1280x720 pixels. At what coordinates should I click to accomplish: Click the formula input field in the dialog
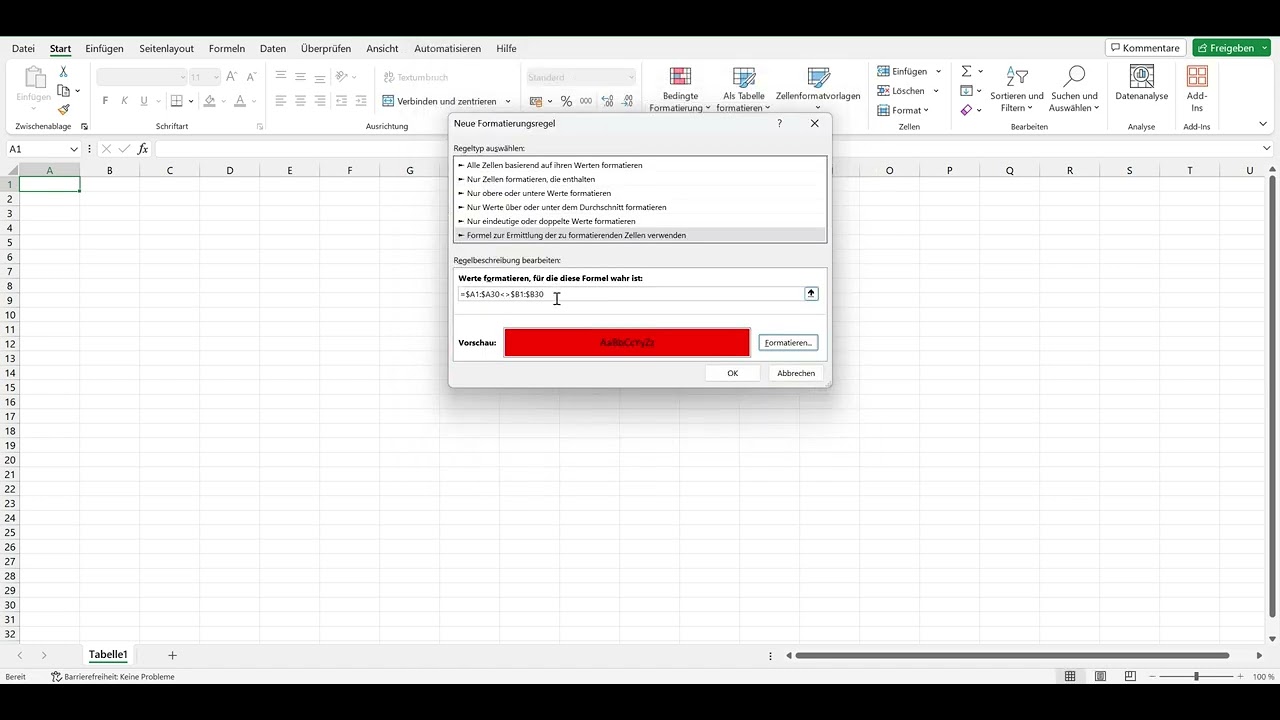coord(631,294)
